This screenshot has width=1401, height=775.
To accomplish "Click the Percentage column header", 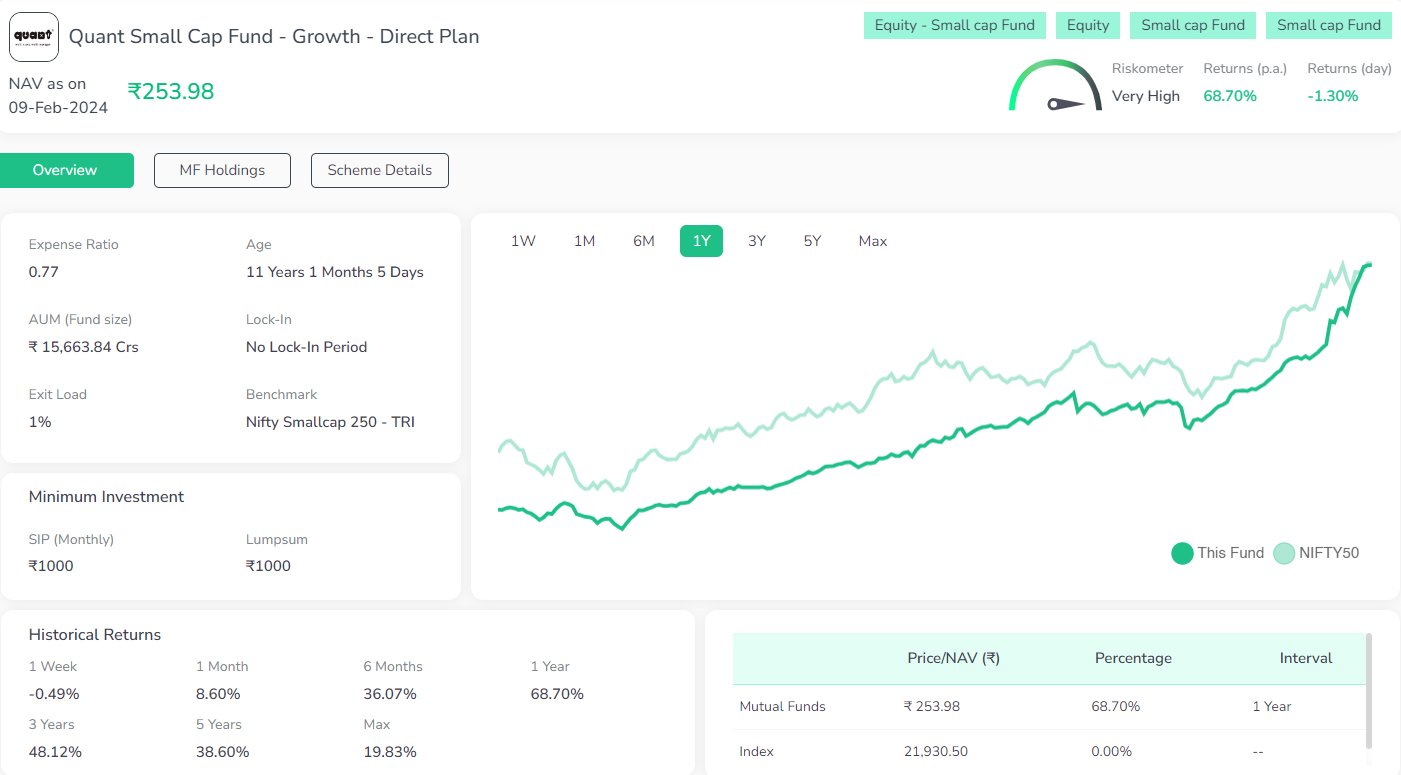I will point(1133,658).
